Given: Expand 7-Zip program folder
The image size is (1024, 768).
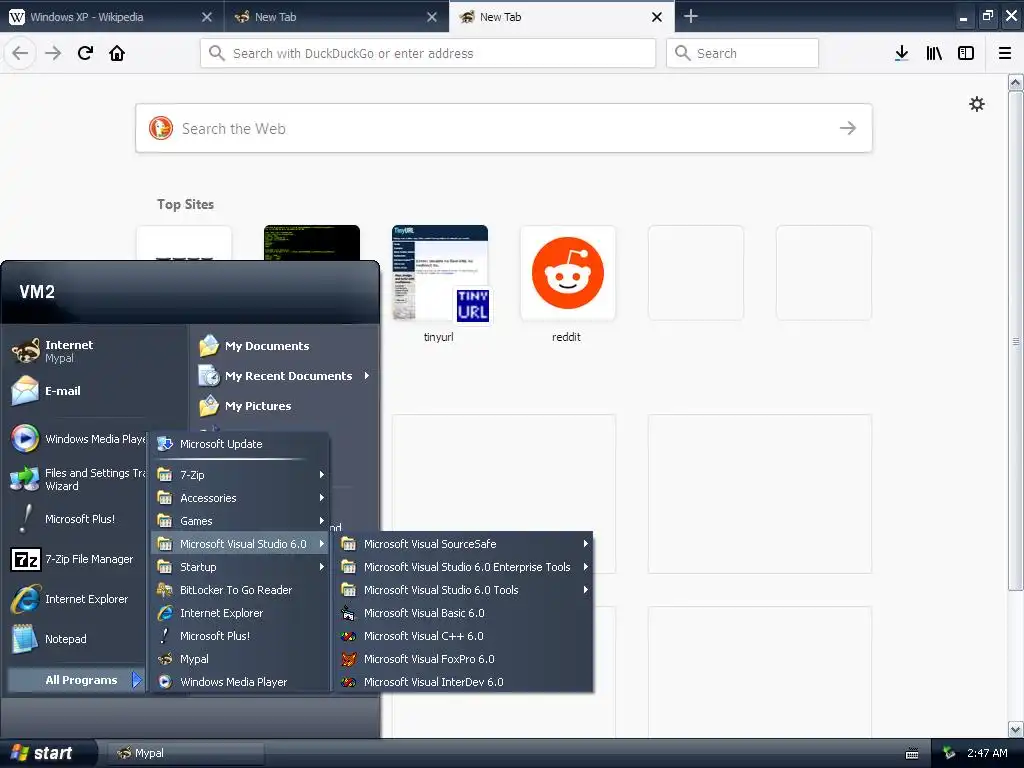Looking at the screenshot, I should [x=240, y=475].
